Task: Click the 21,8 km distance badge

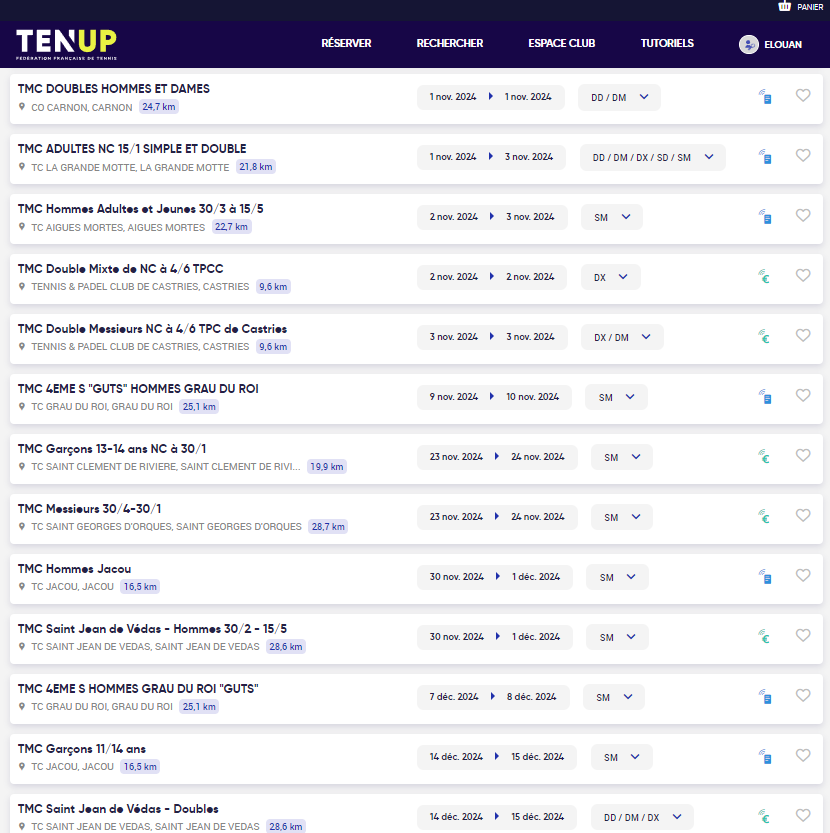Action: [x=256, y=167]
